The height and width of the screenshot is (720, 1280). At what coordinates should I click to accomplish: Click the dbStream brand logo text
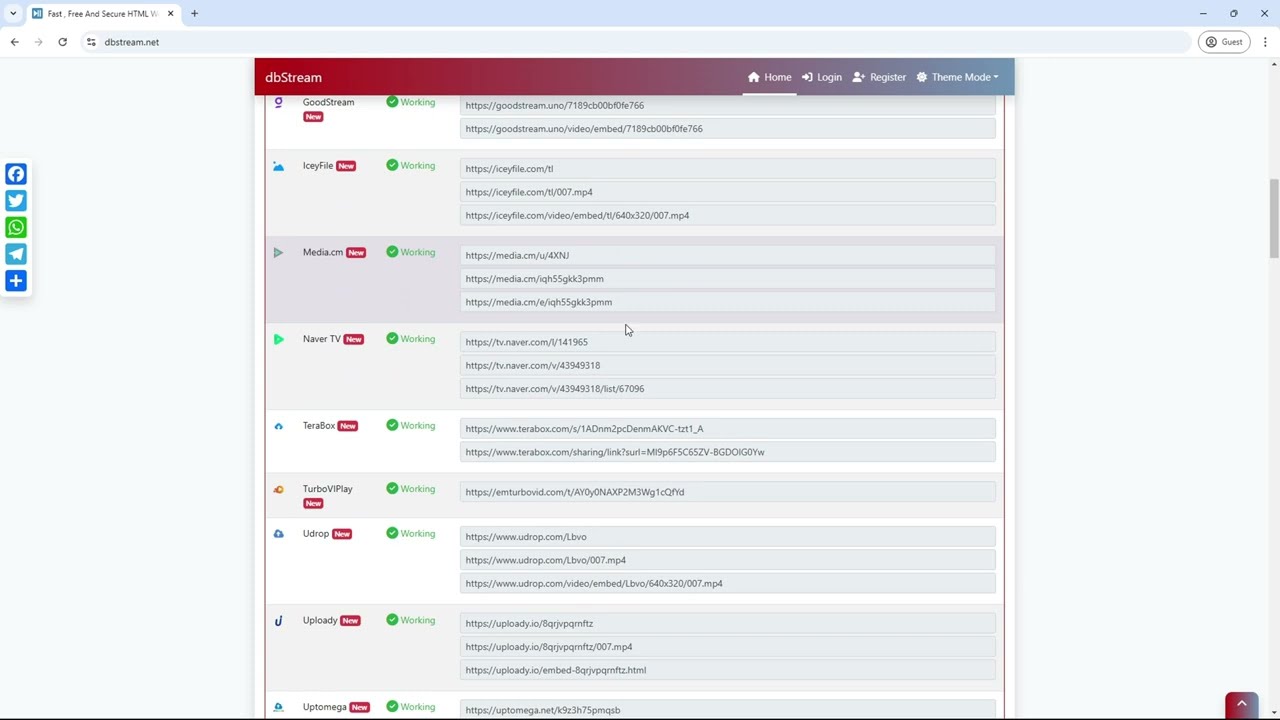pos(293,77)
